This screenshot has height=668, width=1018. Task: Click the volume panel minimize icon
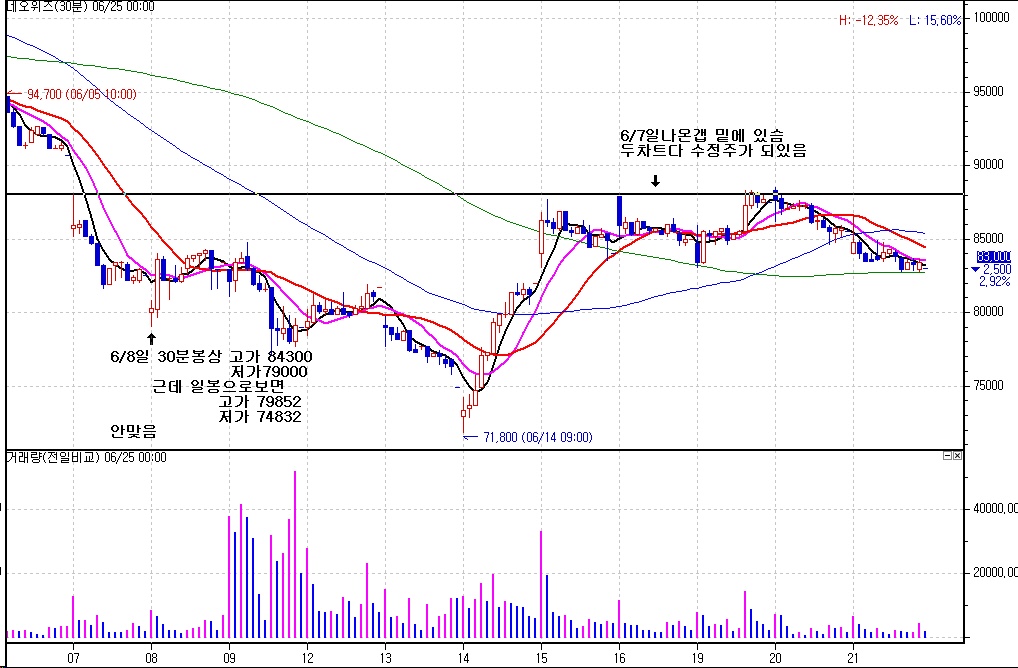click(x=946, y=456)
